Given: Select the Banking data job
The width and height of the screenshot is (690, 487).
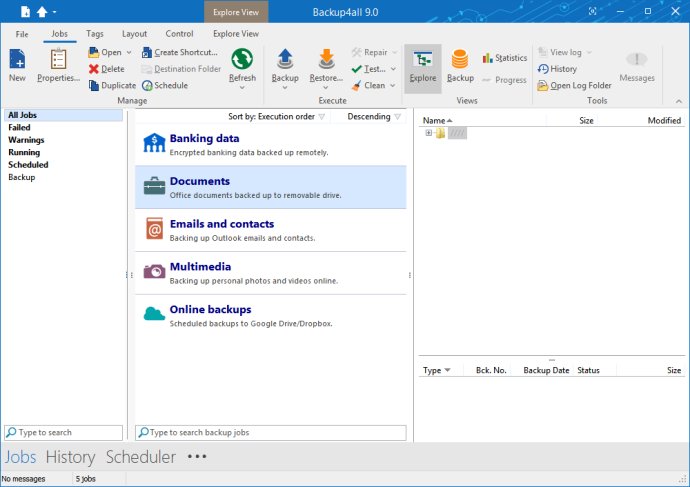Looking at the screenshot, I should (x=271, y=144).
